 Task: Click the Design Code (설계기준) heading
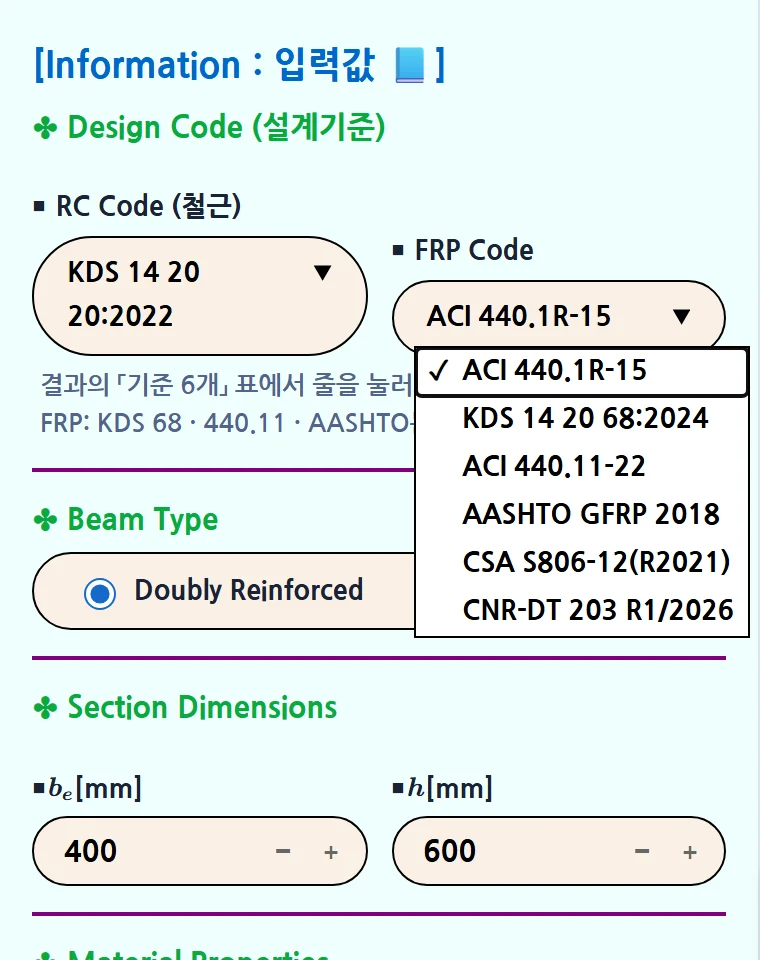pos(209,127)
